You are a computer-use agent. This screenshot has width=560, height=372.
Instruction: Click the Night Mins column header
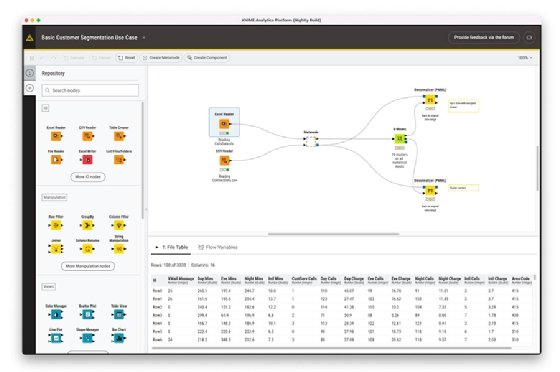(x=254, y=280)
